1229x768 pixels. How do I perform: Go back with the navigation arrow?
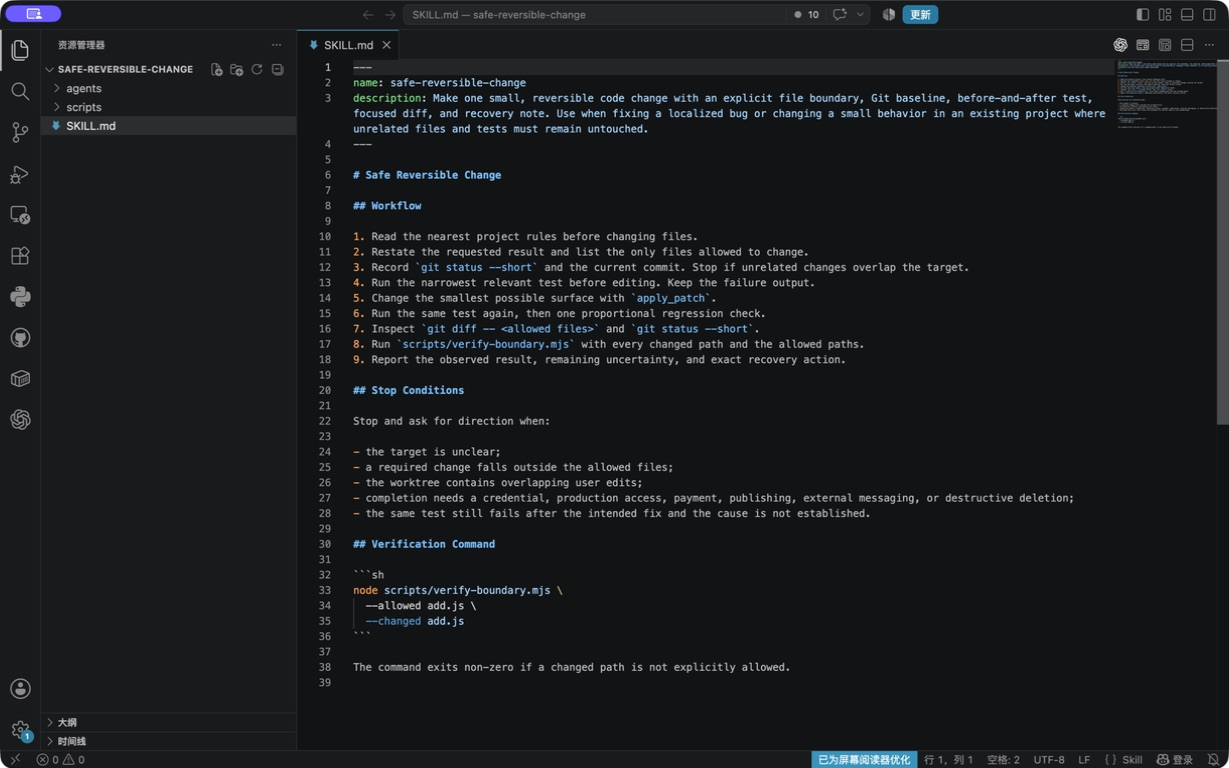coord(368,15)
